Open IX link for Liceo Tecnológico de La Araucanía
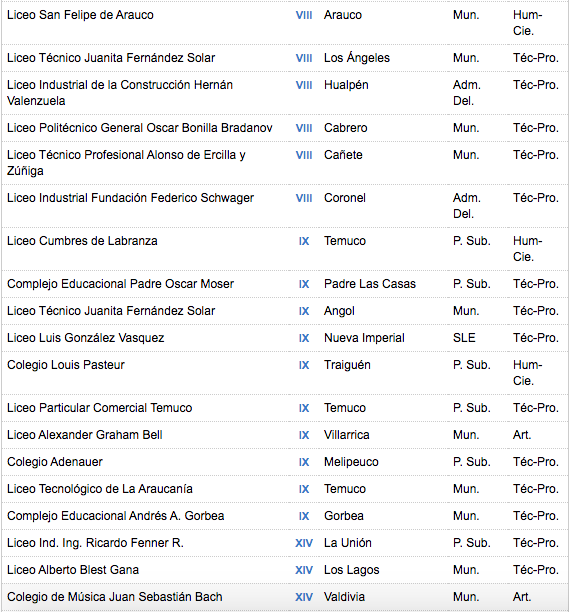Image resolution: width=569 pixels, height=612 pixels. (x=304, y=489)
